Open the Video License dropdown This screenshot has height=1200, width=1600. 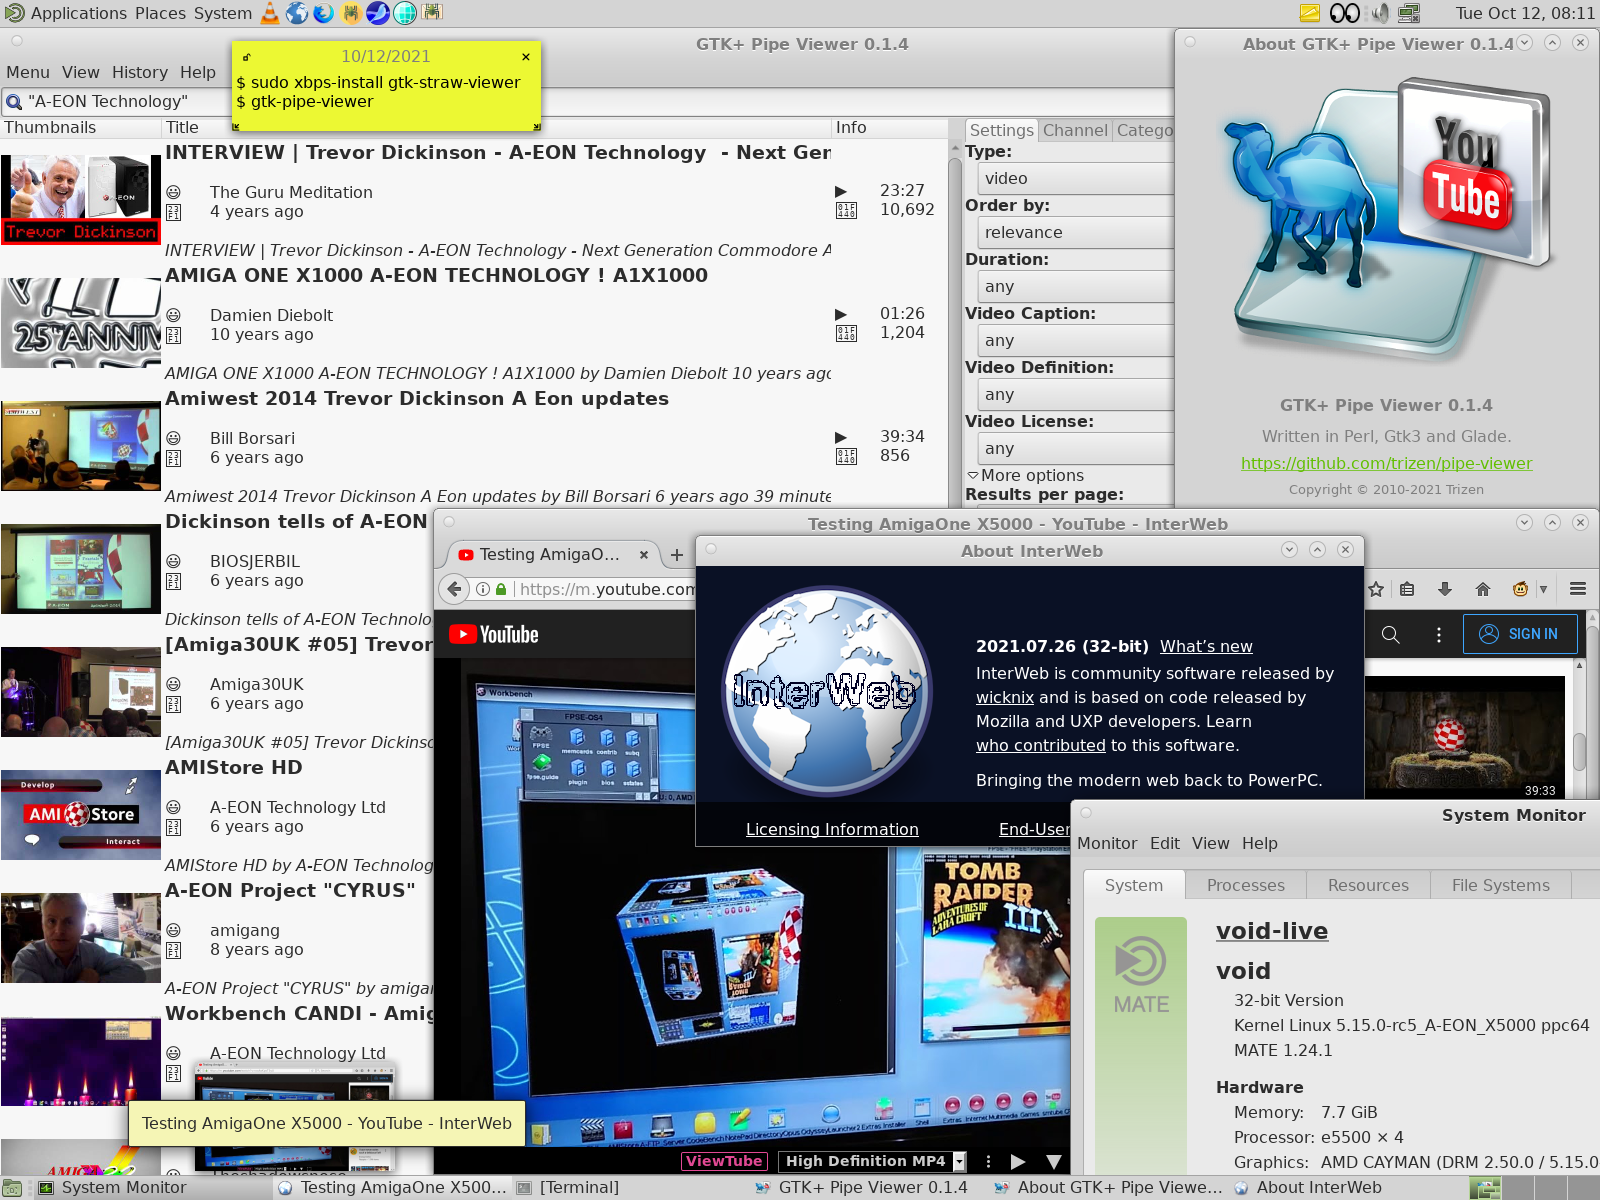click(1074, 448)
